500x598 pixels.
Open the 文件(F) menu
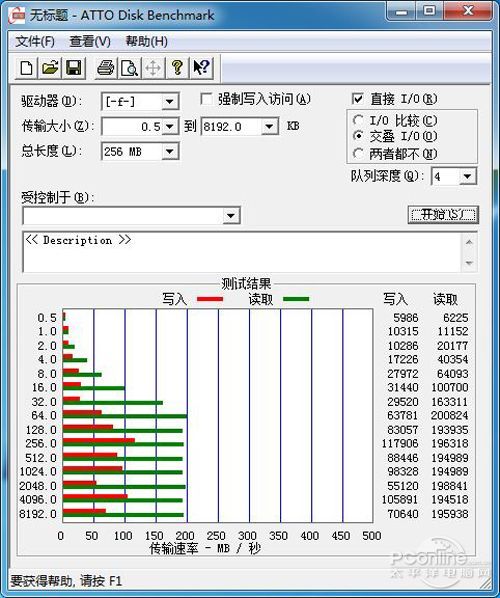pos(35,41)
